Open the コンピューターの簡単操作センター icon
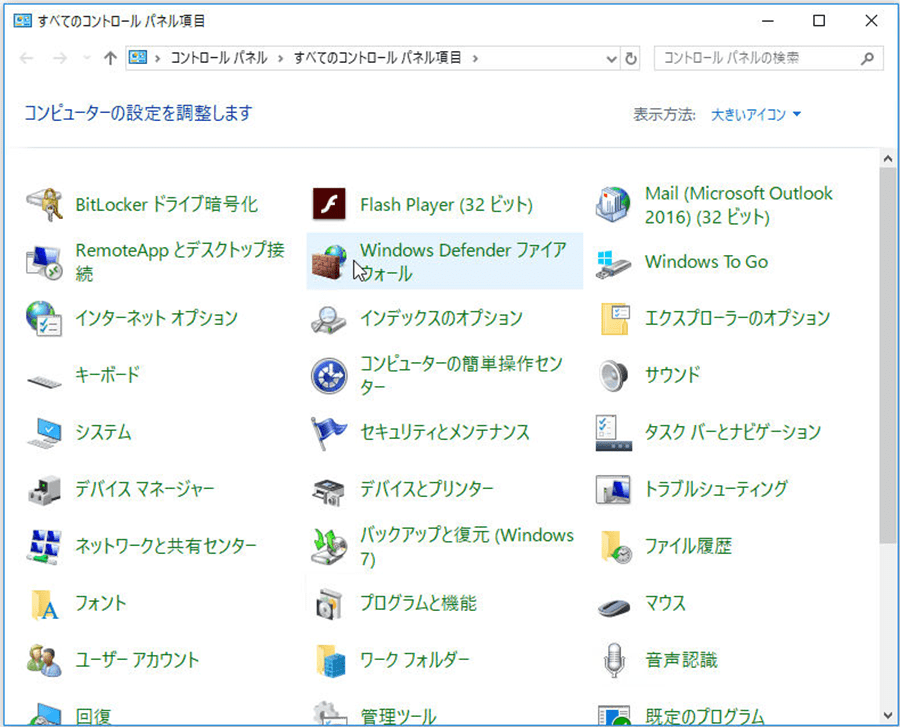 click(x=329, y=376)
